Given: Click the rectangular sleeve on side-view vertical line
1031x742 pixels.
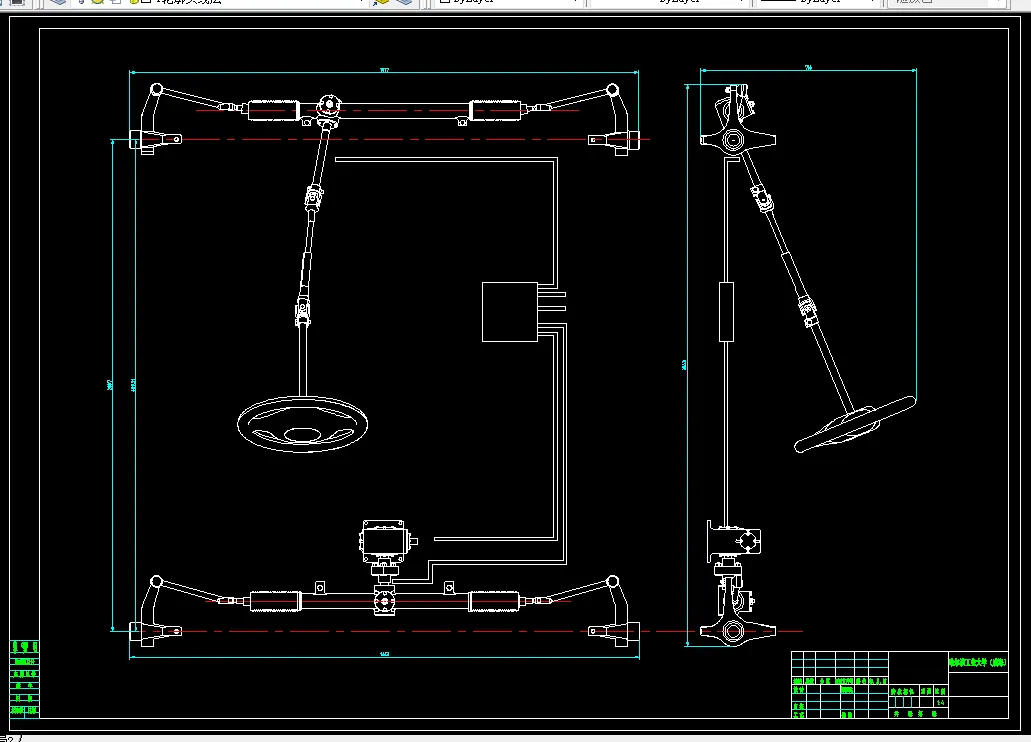Looking at the screenshot, I should pyautogui.click(x=726, y=312).
